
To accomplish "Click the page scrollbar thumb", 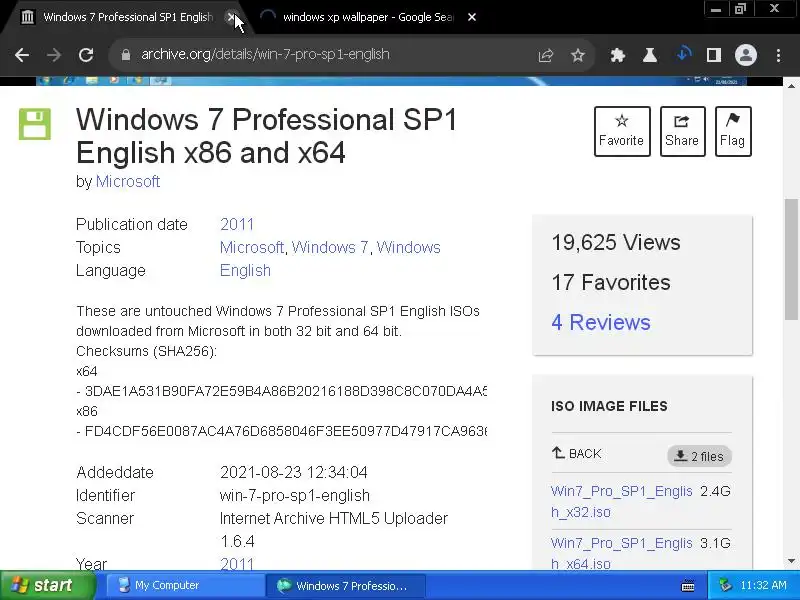I will [x=791, y=259].
